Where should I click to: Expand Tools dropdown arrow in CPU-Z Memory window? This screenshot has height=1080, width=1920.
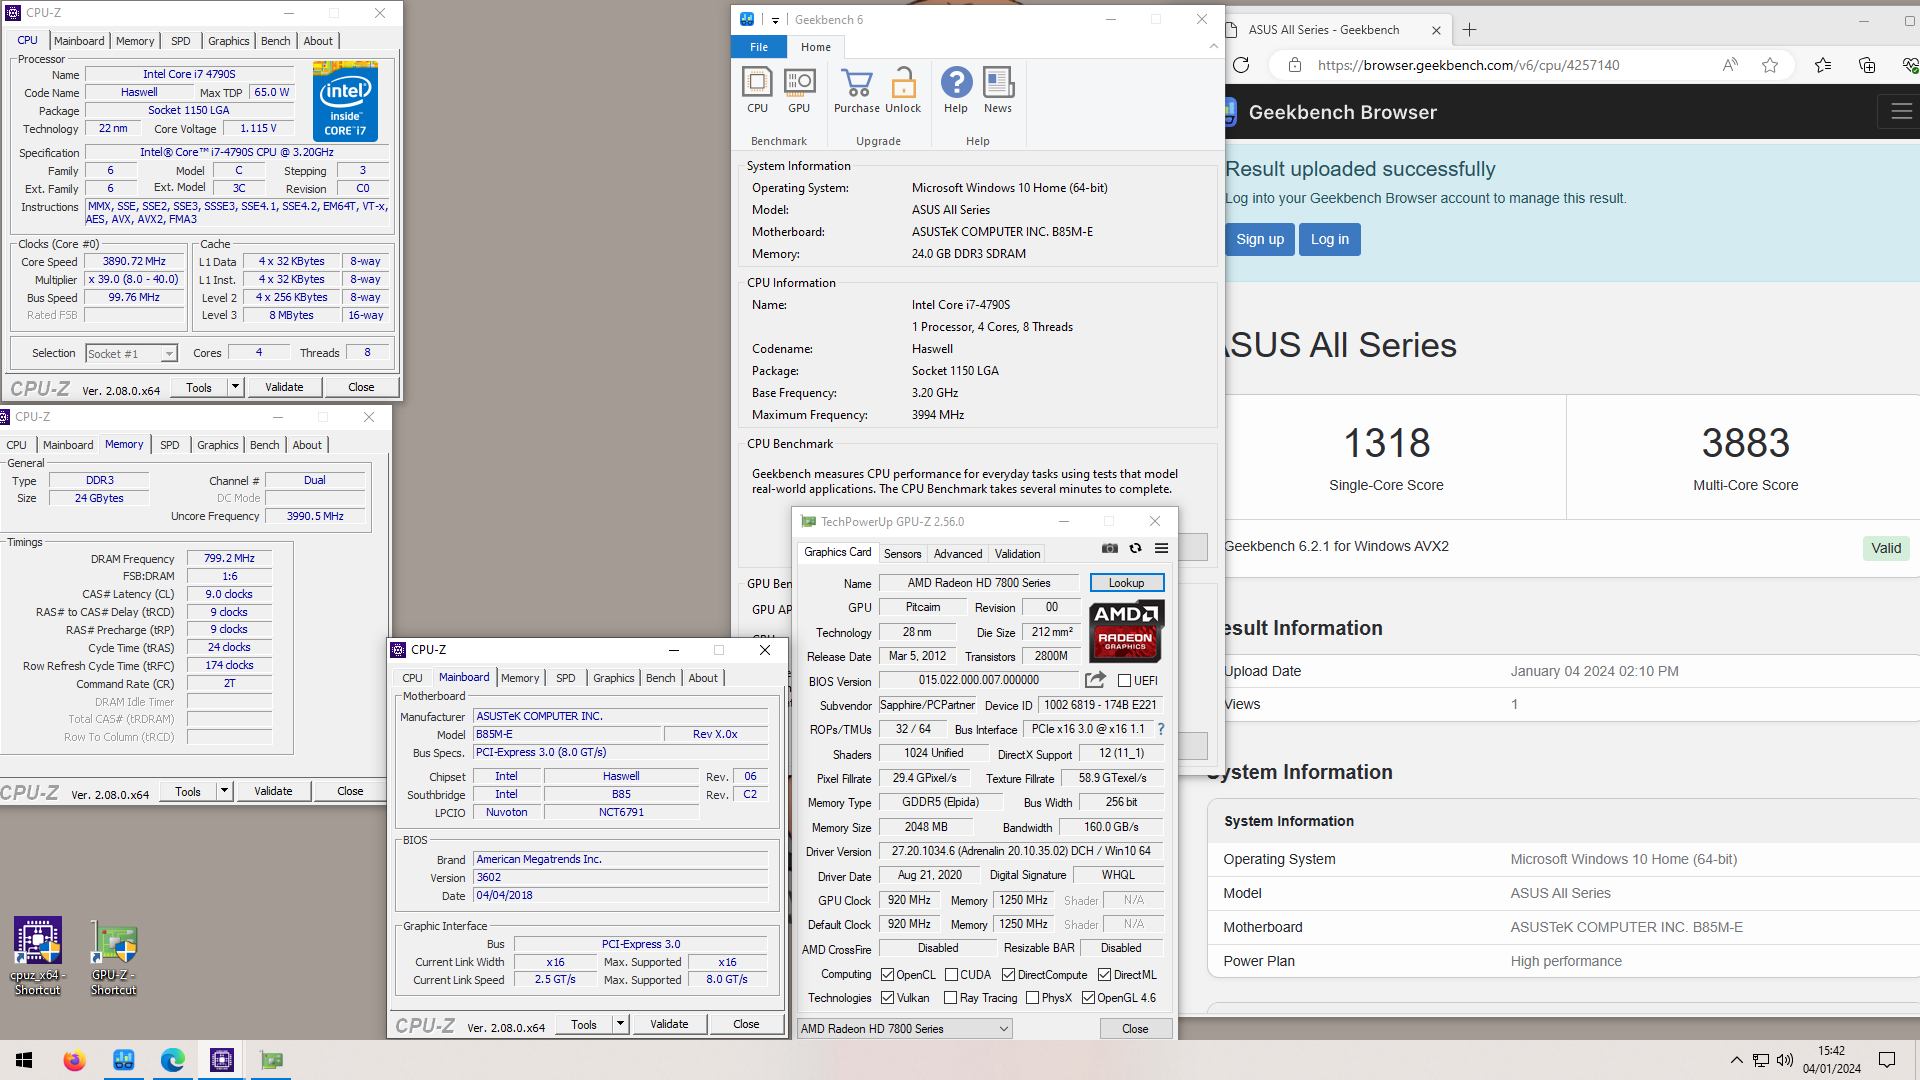click(224, 791)
